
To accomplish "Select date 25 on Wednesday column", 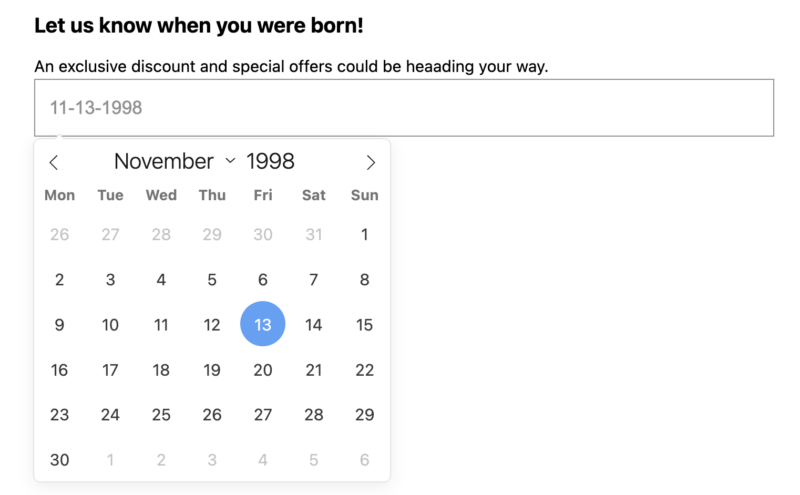I will (161, 415).
